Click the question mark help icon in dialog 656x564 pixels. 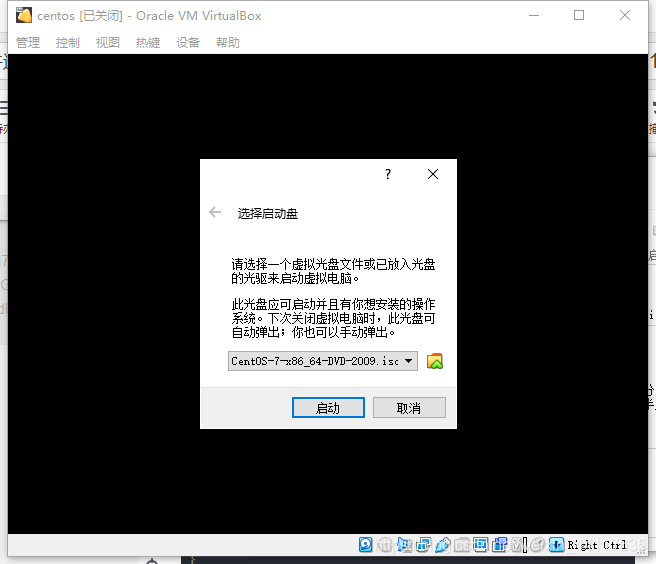(x=388, y=174)
